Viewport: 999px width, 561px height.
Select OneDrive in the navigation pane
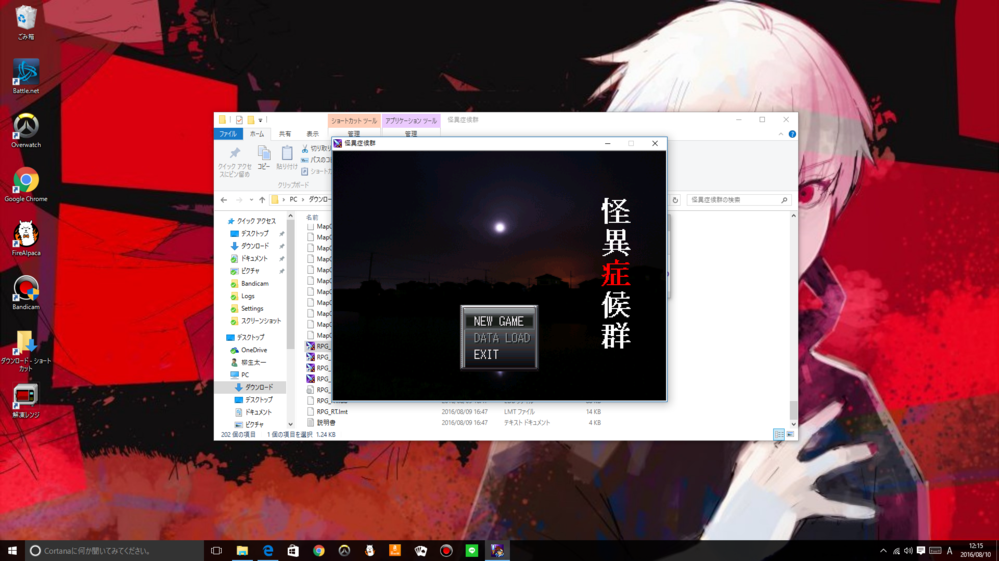coord(249,350)
